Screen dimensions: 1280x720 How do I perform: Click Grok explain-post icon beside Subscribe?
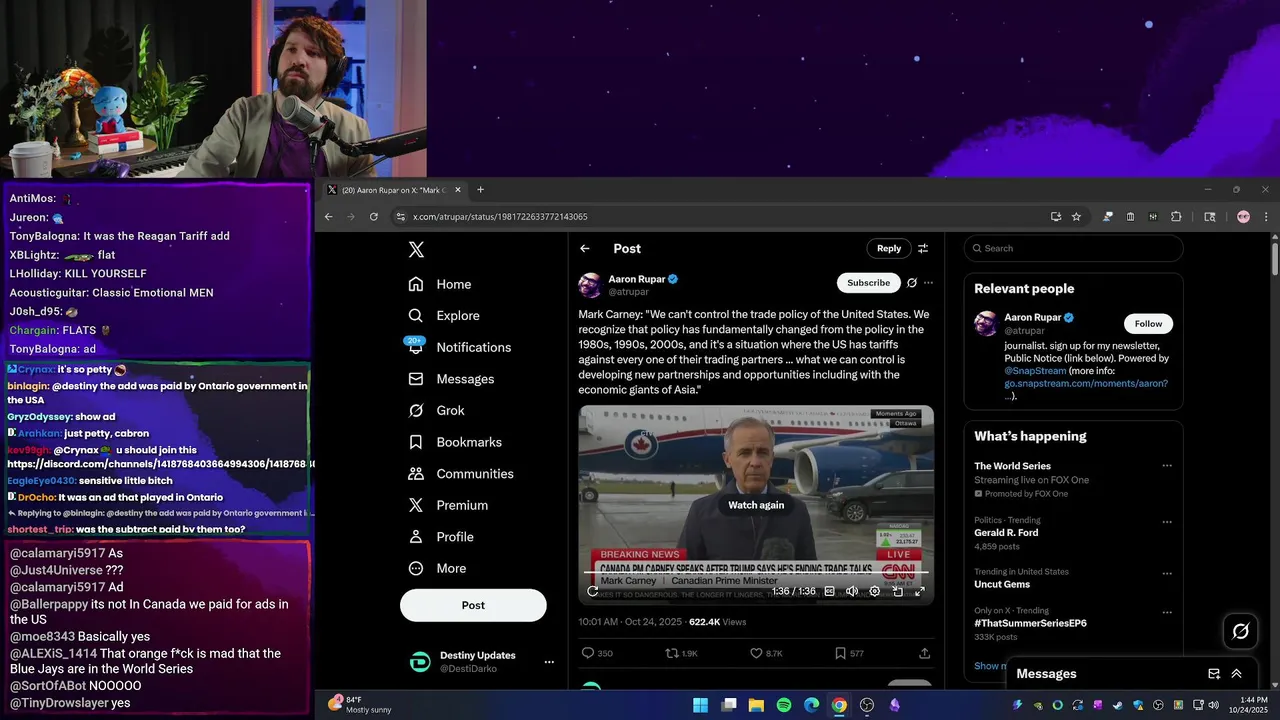911,283
